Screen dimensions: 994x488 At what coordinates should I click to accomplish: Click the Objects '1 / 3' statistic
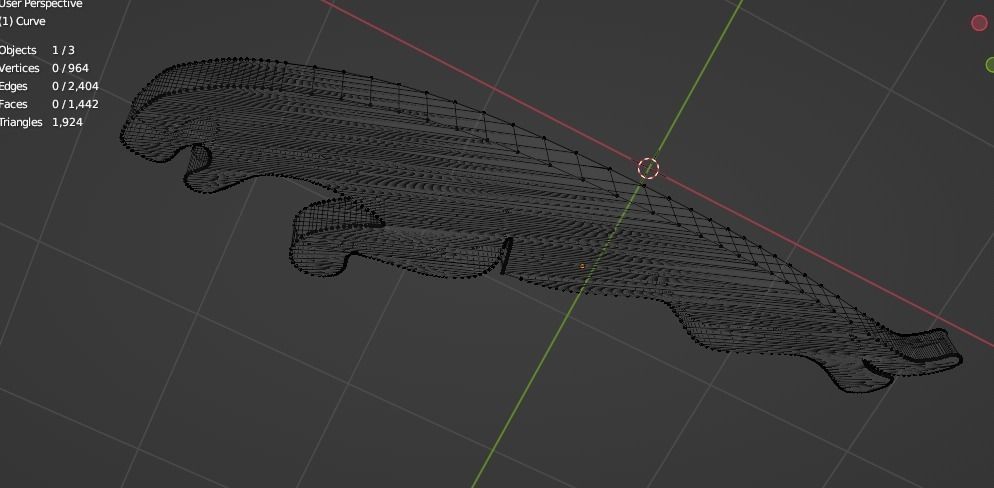pyautogui.click(x=63, y=50)
